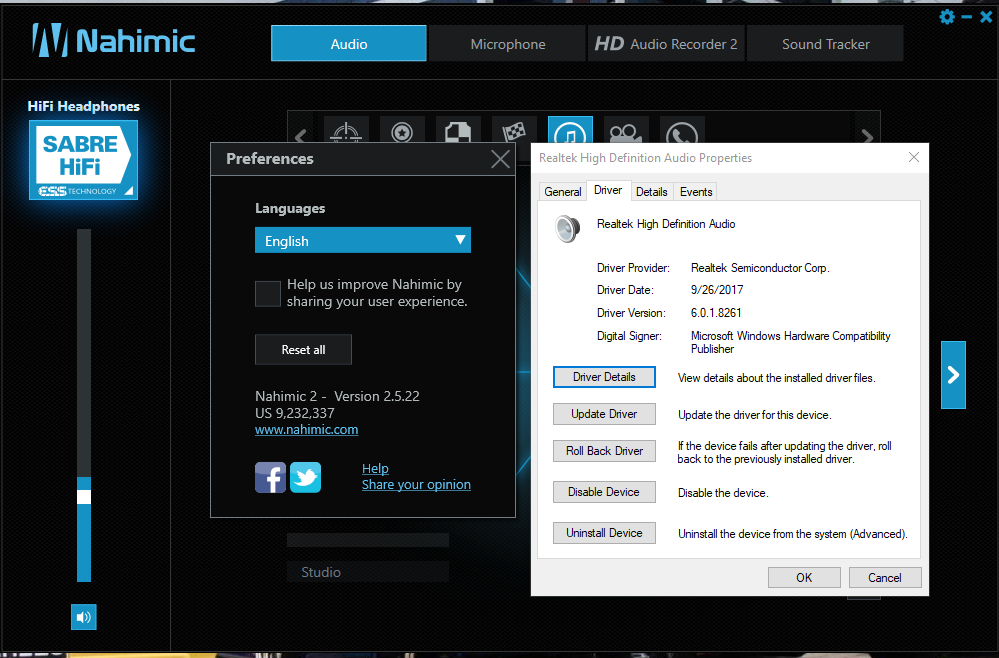Image resolution: width=999 pixels, height=658 pixels.
Task: Open Nahimic settings gear icon
Action: click(x=947, y=17)
